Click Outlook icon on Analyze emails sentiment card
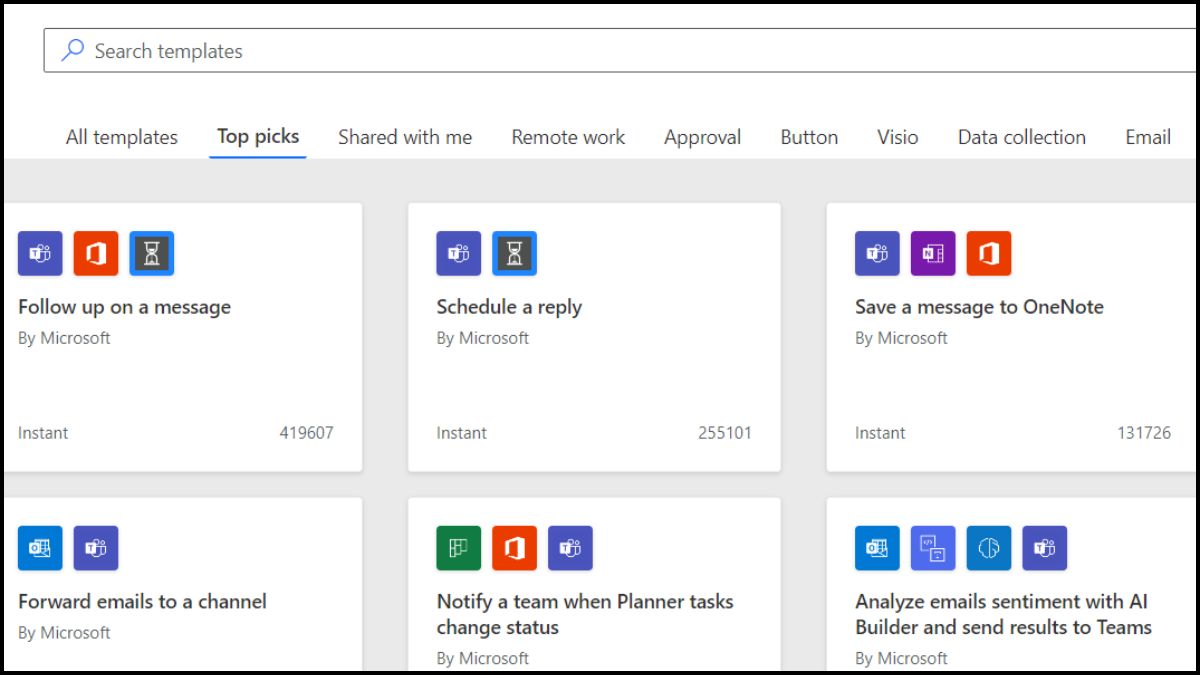1200x675 pixels. coord(877,548)
